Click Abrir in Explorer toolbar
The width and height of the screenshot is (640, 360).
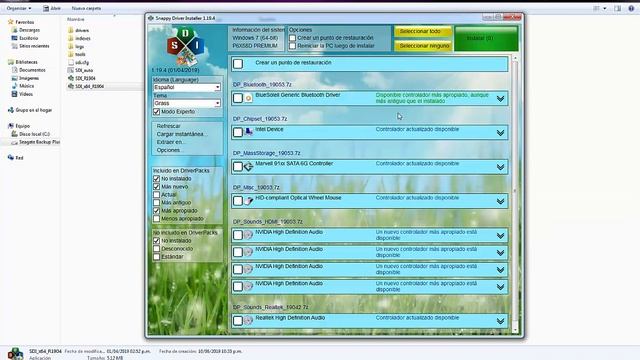[x=52, y=8]
